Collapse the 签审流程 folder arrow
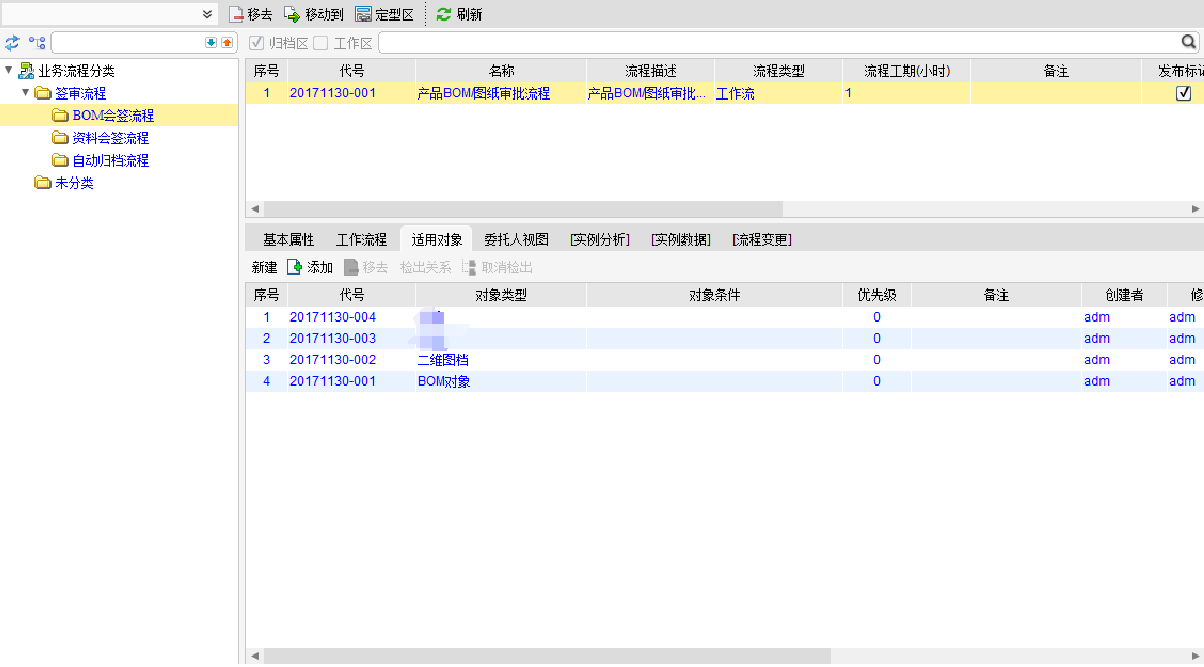 (x=26, y=93)
